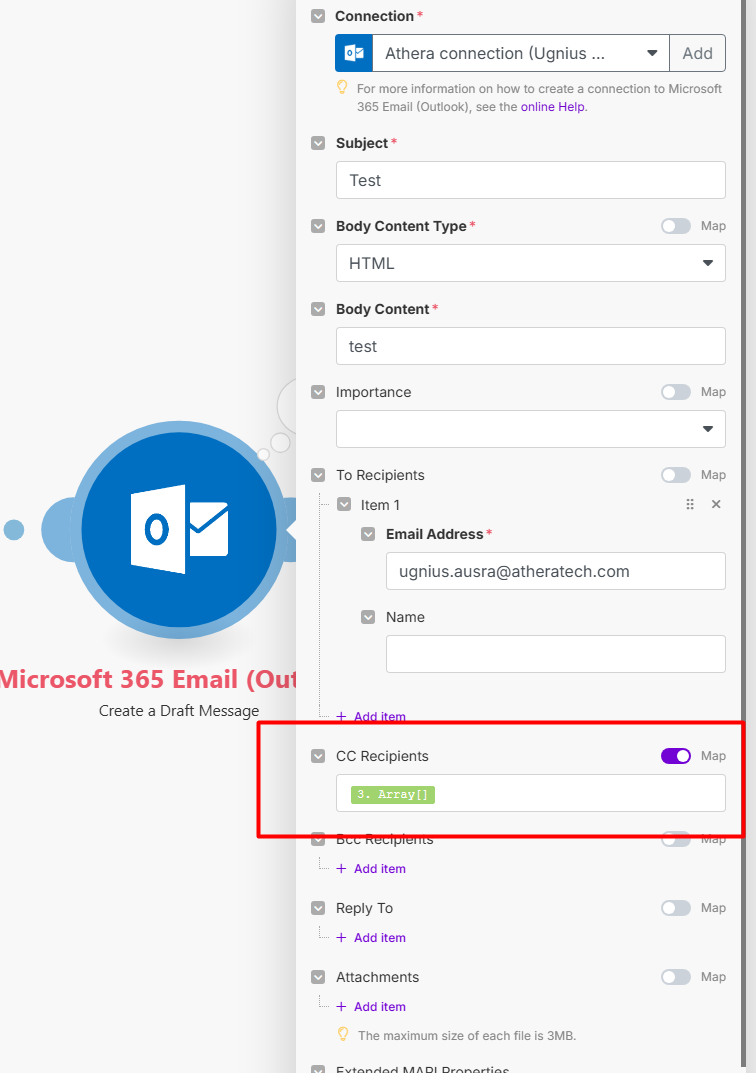Click the Microsoft 365 Email module title
The height and width of the screenshot is (1073, 756).
click(148, 680)
